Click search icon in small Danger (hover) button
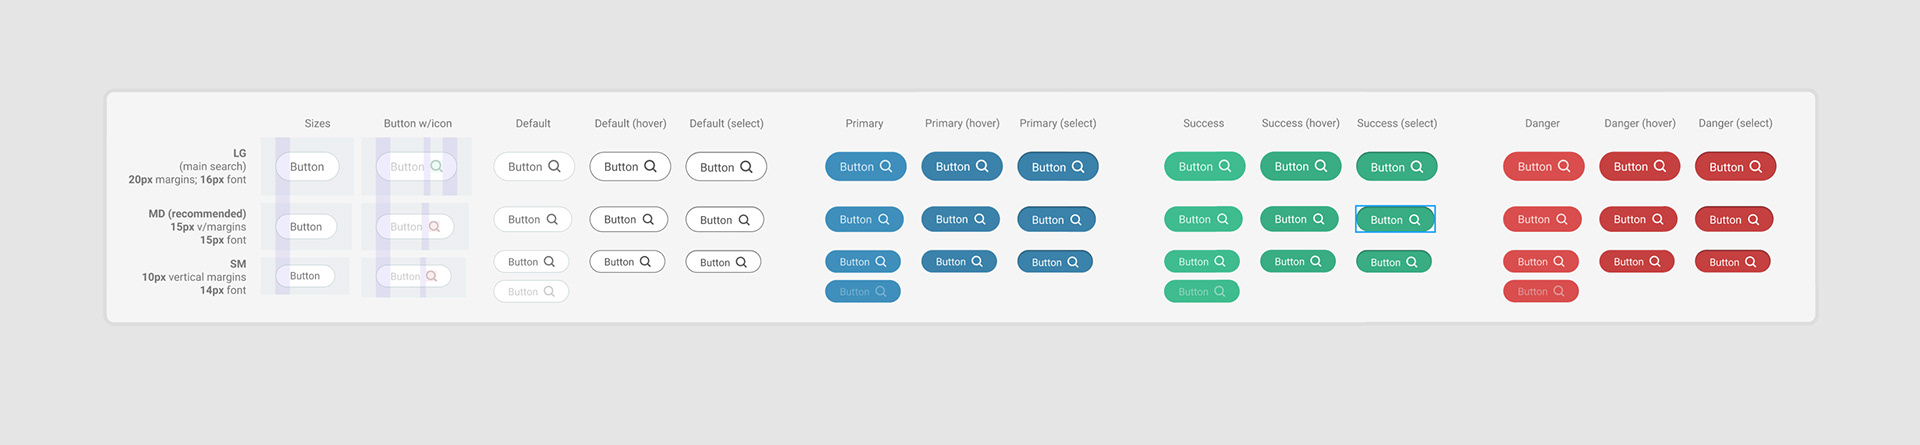Image resolution: width=1920 pixels, height=445 pixels. tap(1654, 262)
